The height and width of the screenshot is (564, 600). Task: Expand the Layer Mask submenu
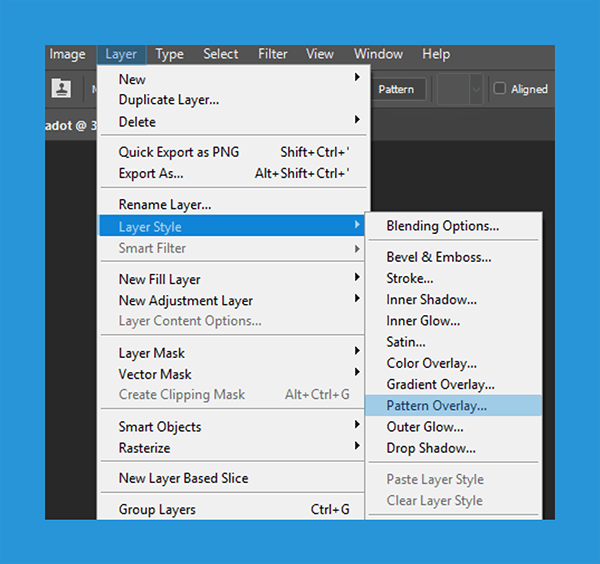point(232,353)
